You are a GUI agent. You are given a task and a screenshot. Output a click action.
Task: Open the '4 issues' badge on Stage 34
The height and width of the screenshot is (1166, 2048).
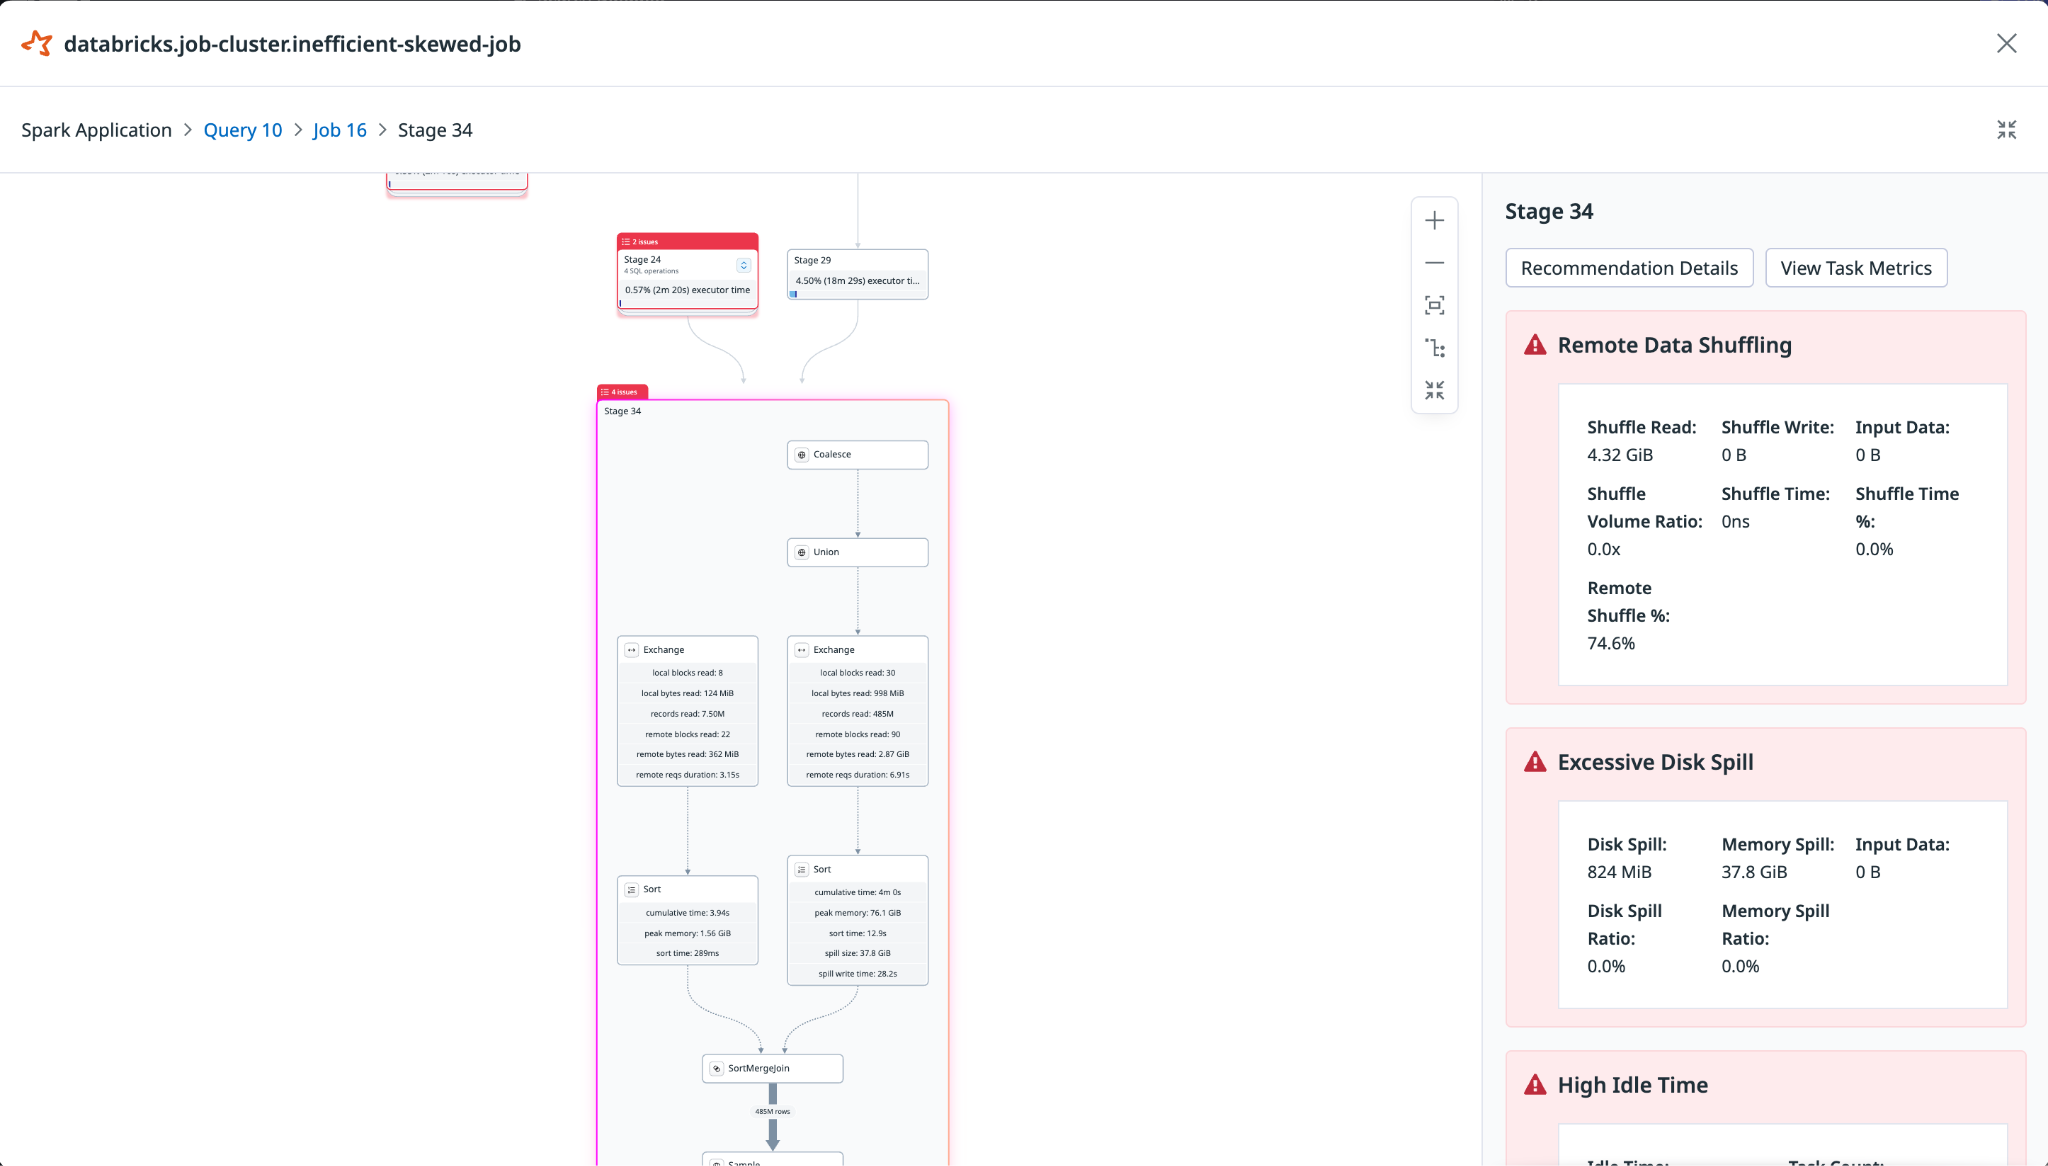[x=623, y=392]
